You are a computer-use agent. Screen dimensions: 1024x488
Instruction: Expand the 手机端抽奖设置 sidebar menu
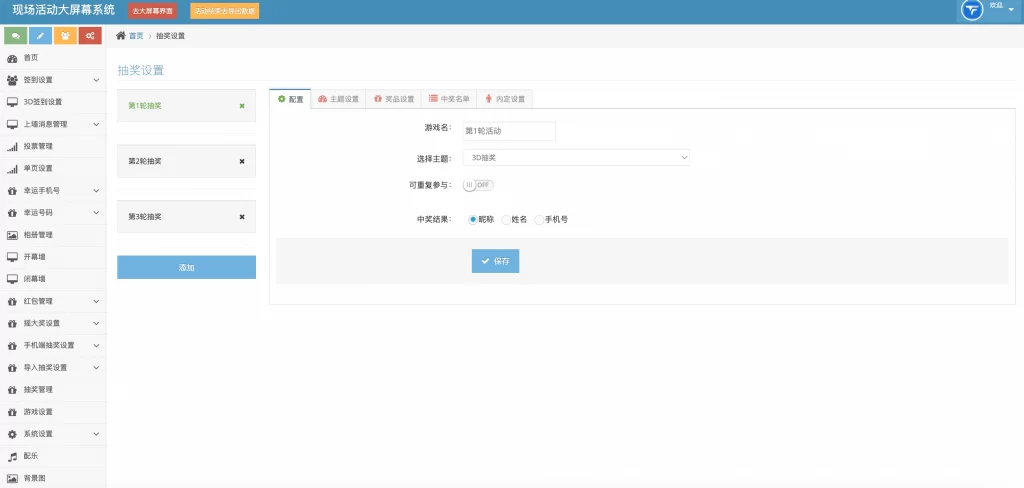click(52, 346)
